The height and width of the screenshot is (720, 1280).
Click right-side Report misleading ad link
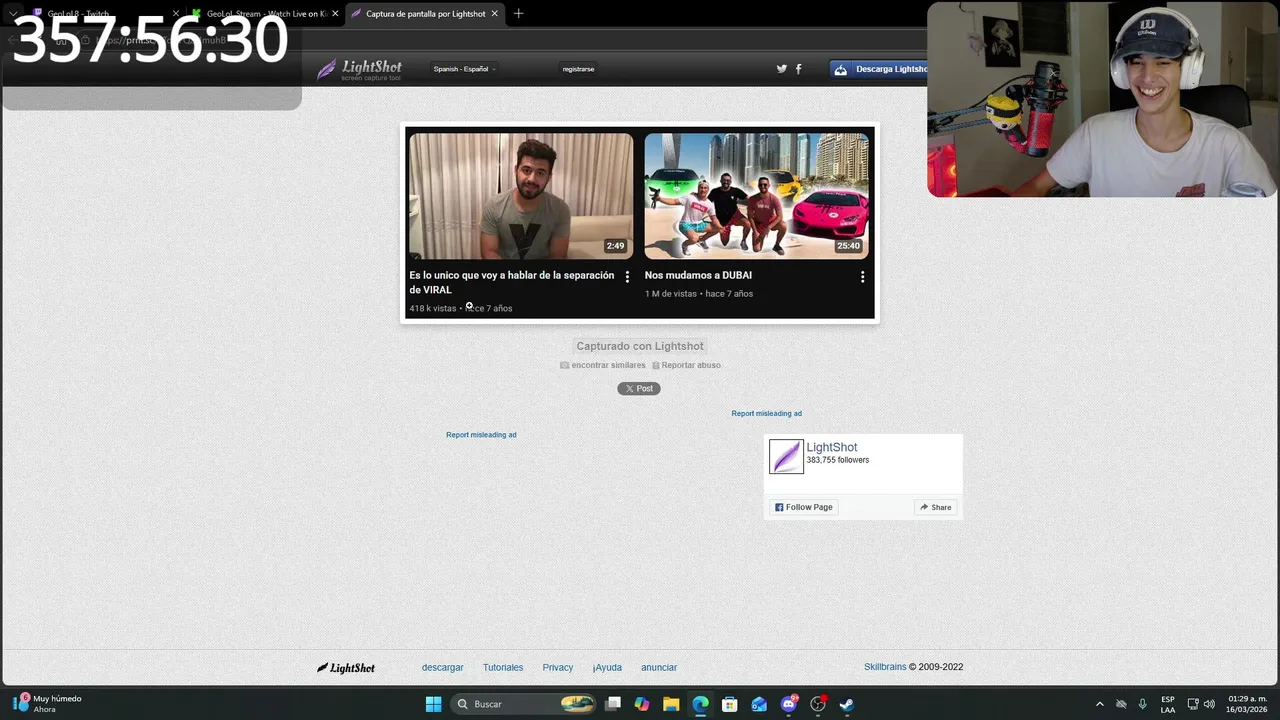pos(766,413)
